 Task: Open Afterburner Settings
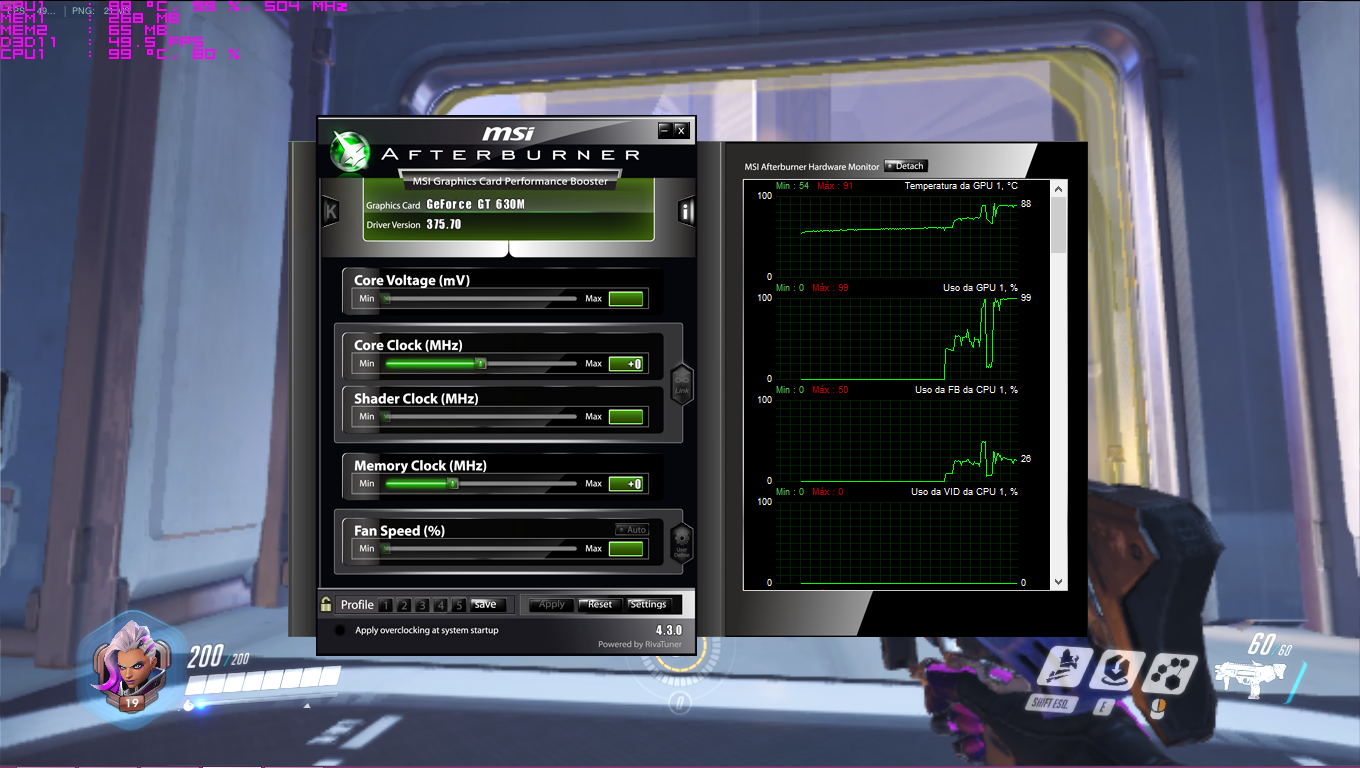[x=648, y=604]
